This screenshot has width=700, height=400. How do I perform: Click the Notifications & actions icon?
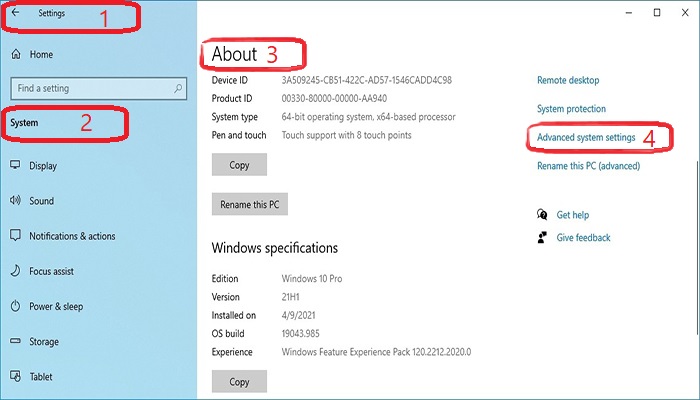15,235
